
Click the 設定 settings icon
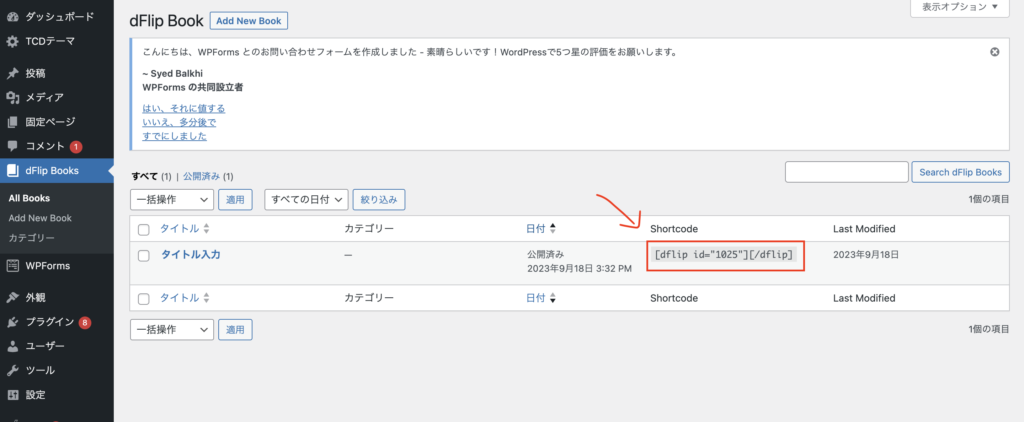pos(12,395)
